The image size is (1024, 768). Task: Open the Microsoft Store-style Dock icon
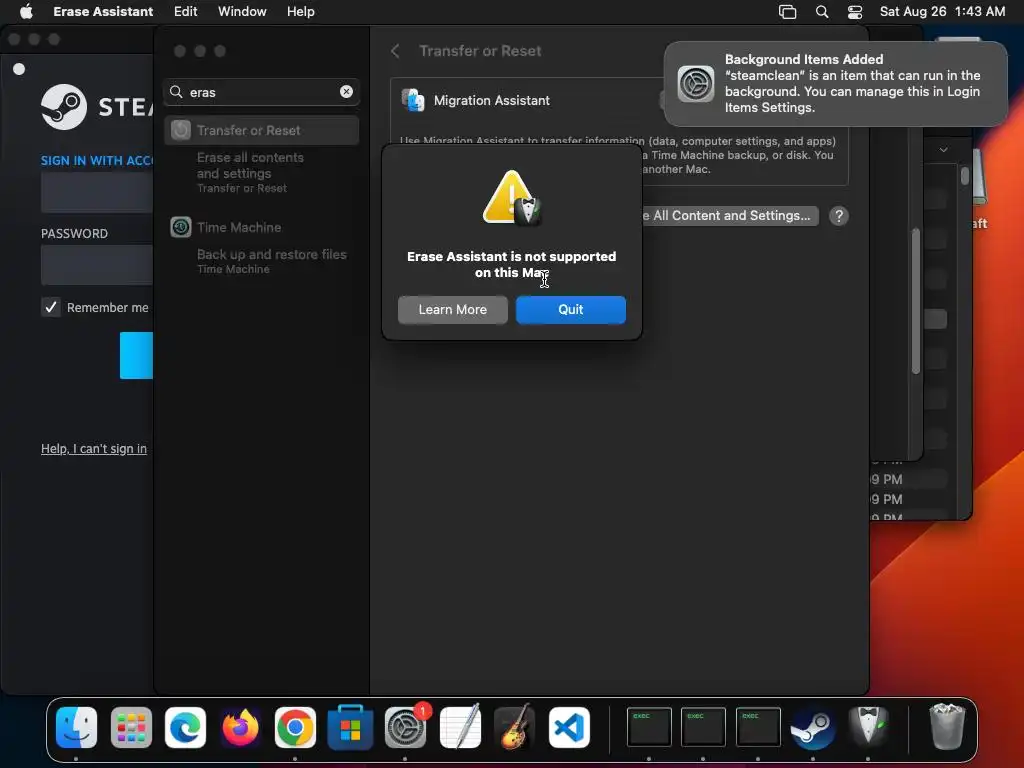(x=350, y=727)
